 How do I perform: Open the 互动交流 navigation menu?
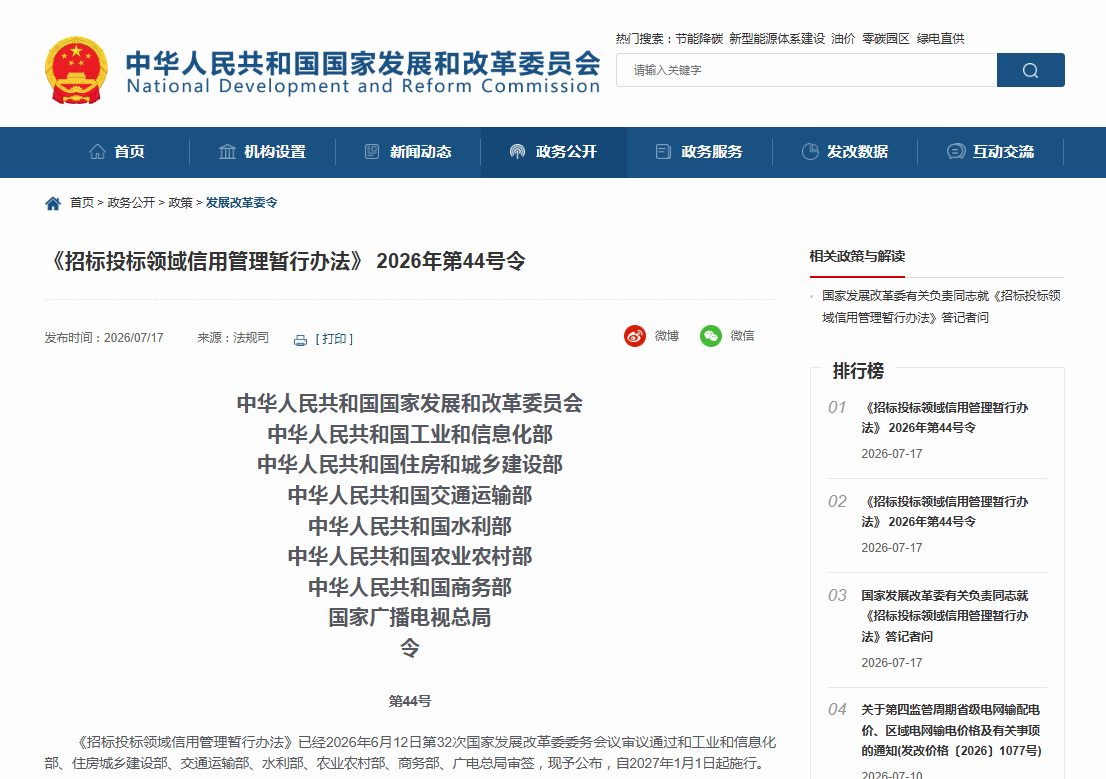(1003, 152)
